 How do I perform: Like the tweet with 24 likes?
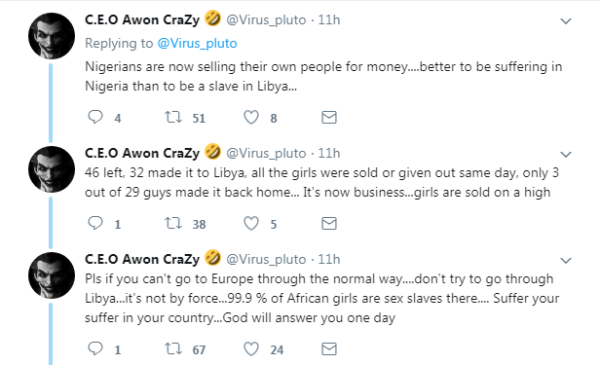(251, 349)
